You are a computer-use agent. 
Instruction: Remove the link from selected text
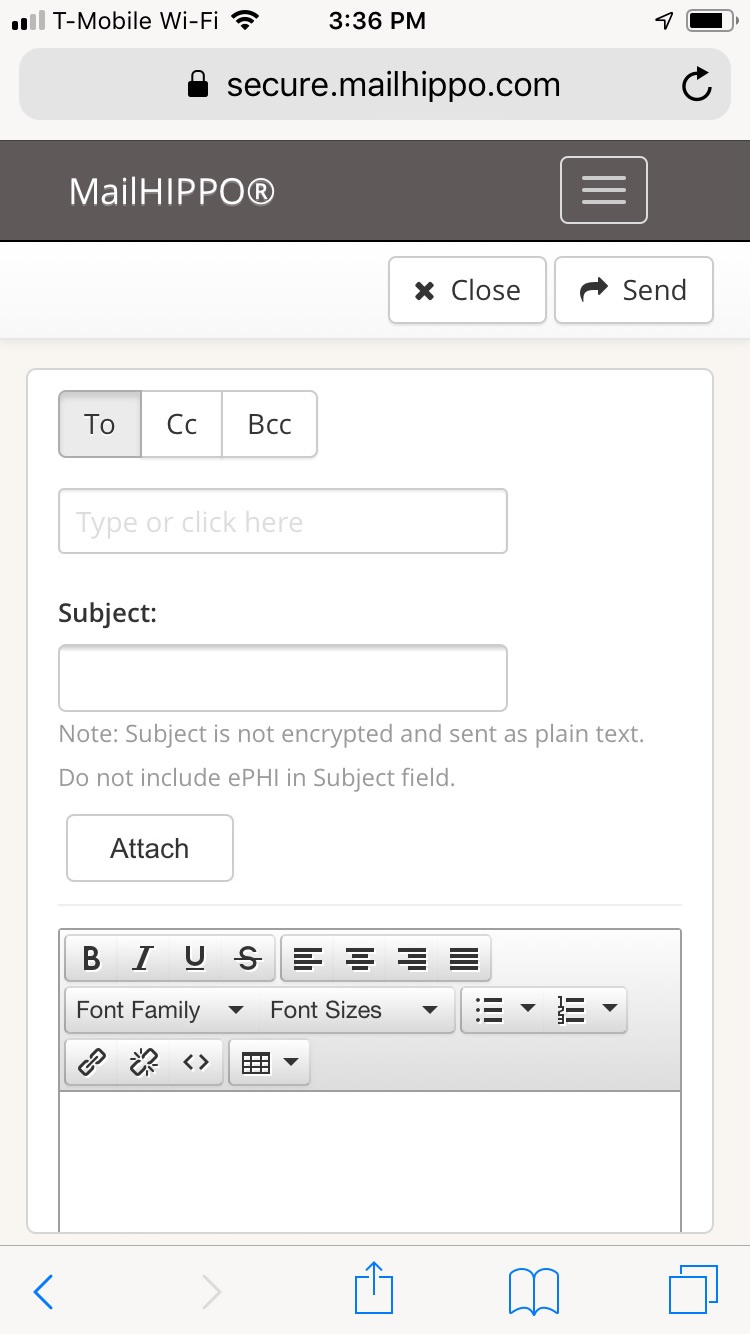[x=142, y=1062]
